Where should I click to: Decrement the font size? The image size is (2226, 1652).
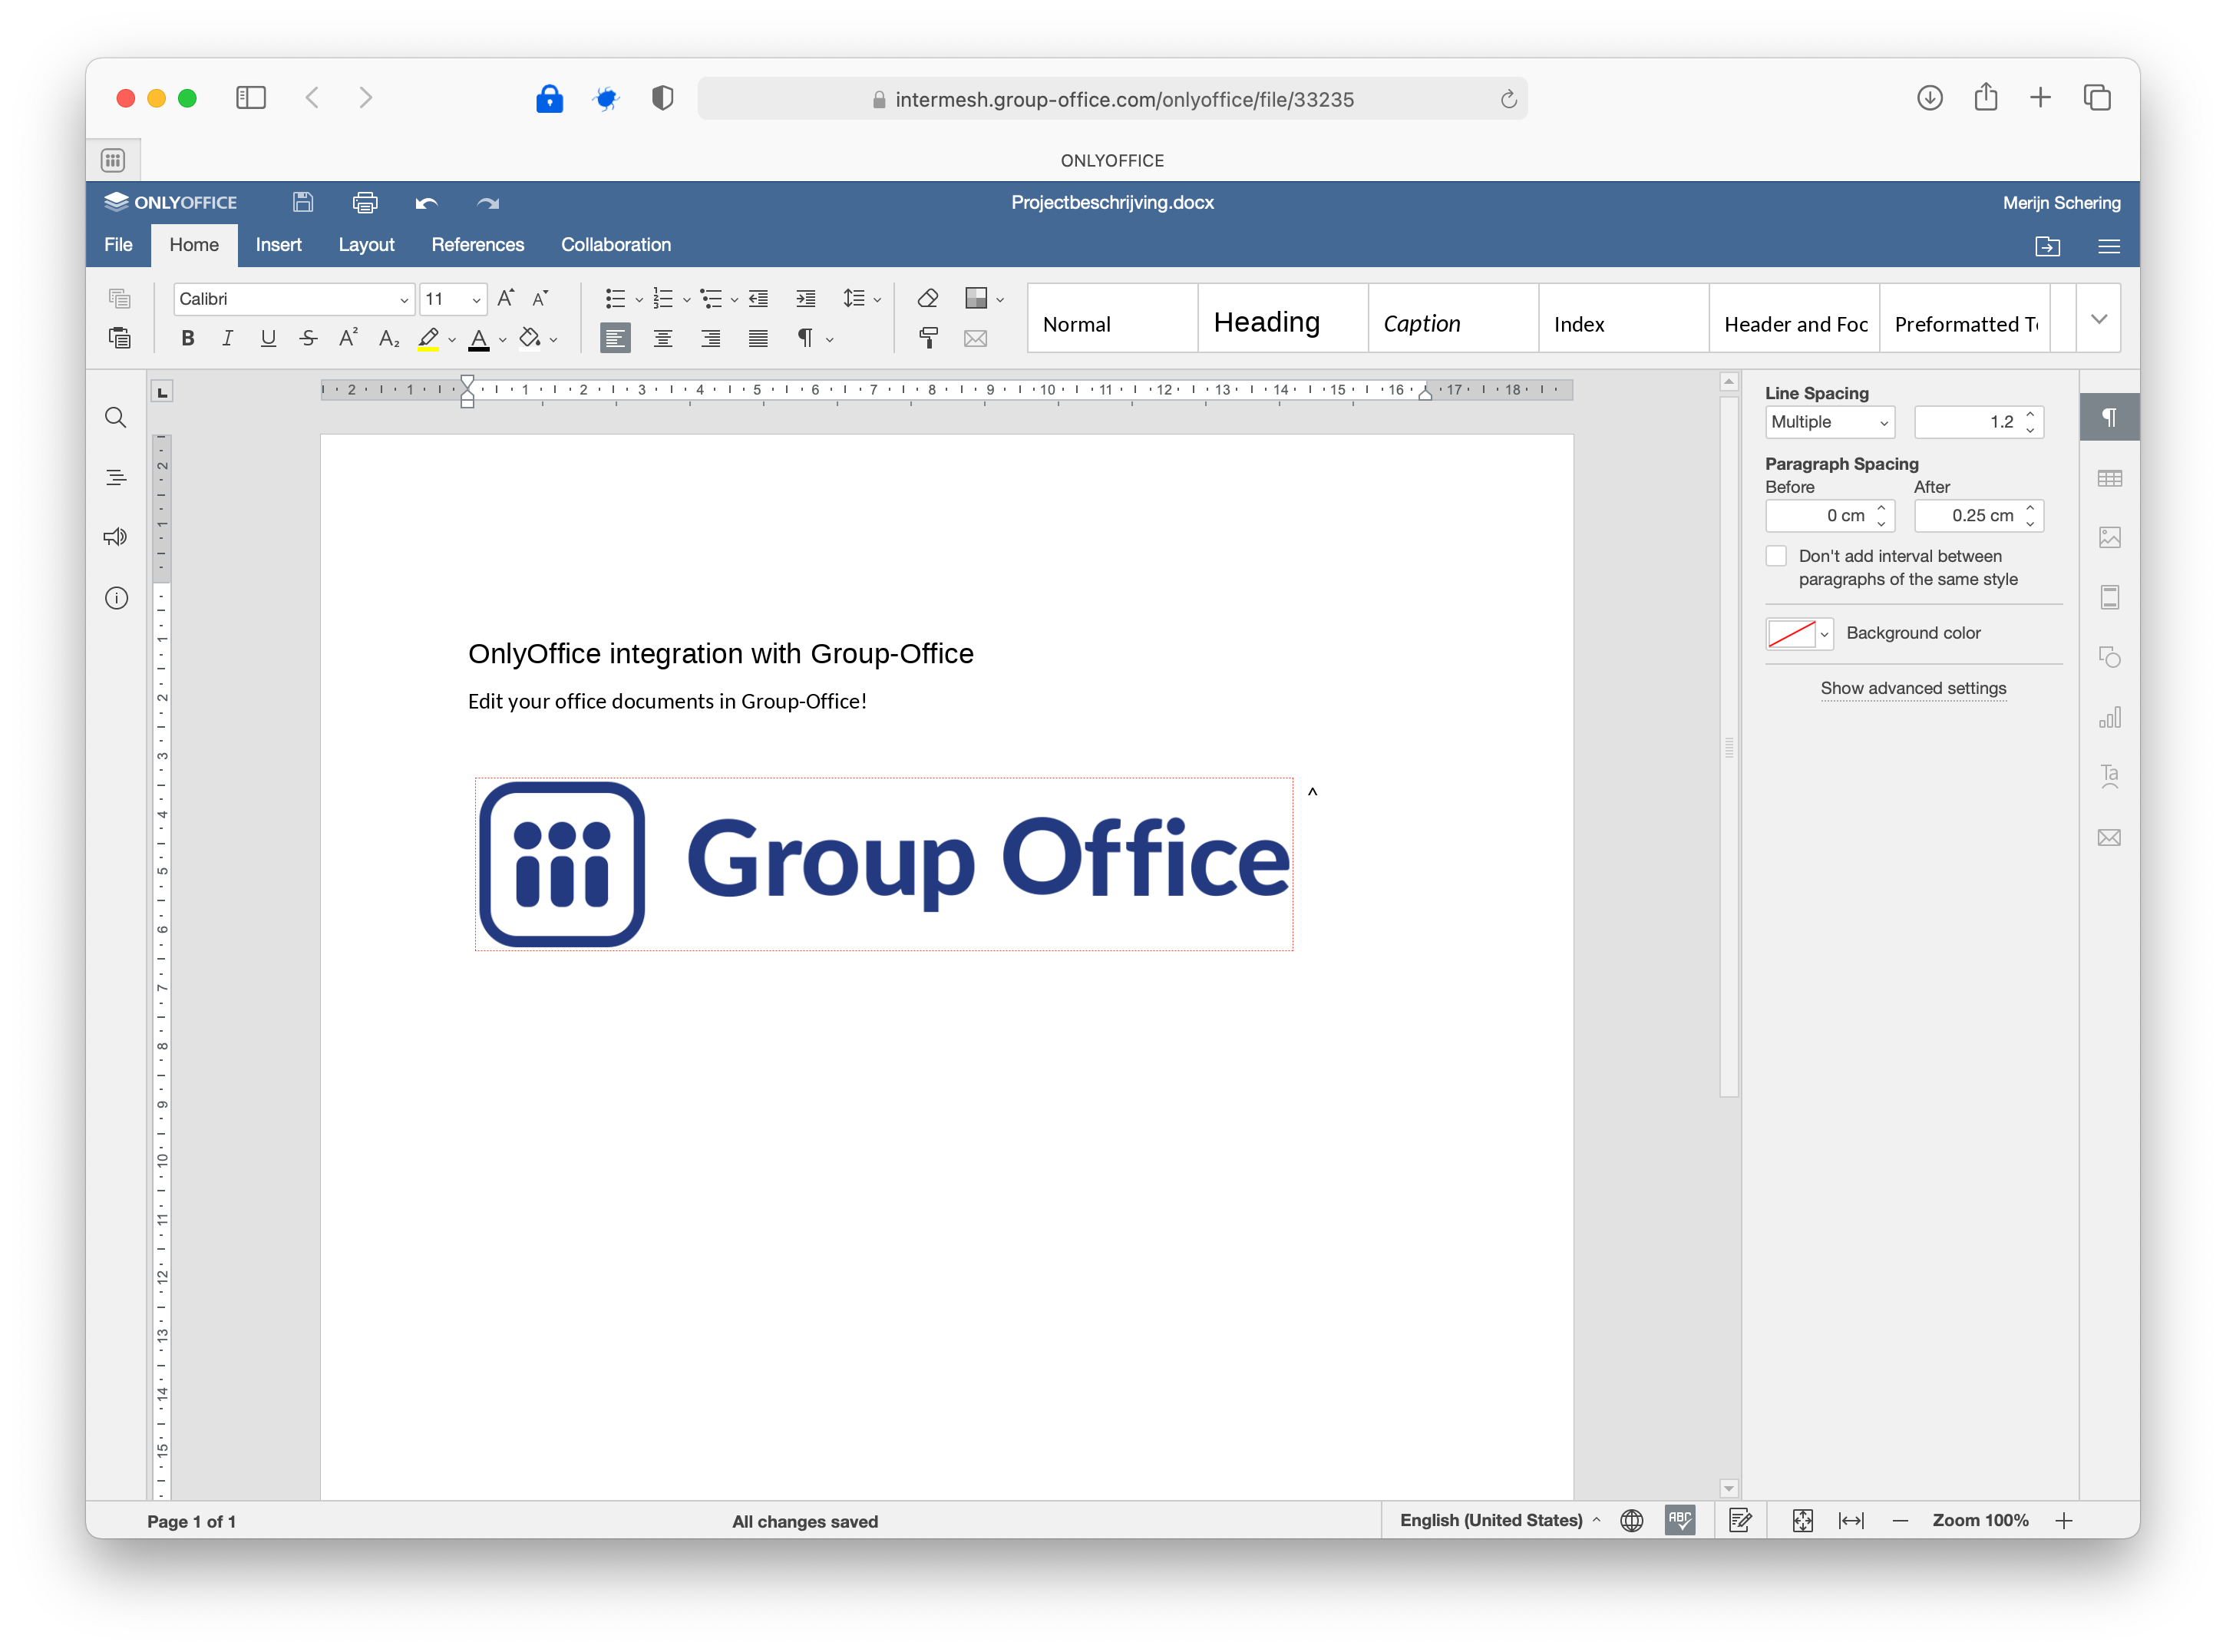[x=541, y=298]
